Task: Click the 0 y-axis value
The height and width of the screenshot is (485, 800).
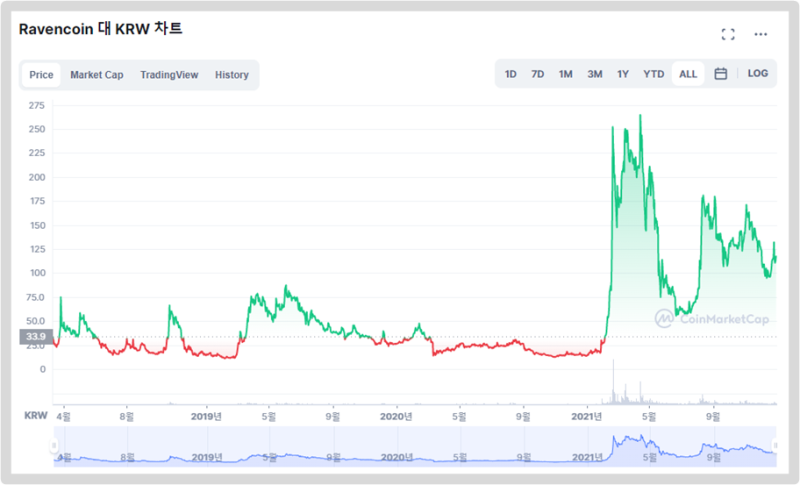Action: [43, 369]
